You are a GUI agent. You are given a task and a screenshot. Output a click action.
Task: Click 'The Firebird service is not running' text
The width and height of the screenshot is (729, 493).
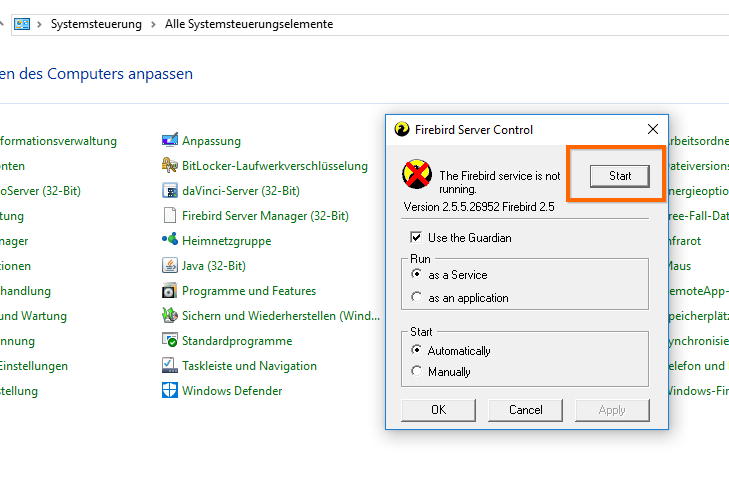pyautogui.click(x=500, y=182)
